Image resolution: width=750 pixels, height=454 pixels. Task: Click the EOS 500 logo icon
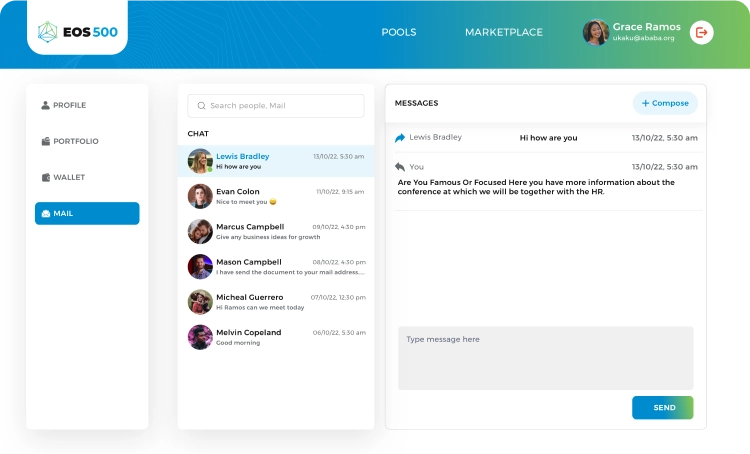[x=48, y=32]
